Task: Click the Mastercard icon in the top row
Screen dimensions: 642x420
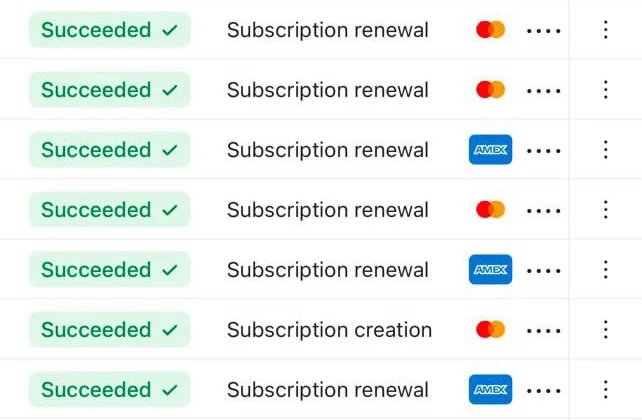Action: [x=491, y=30]
